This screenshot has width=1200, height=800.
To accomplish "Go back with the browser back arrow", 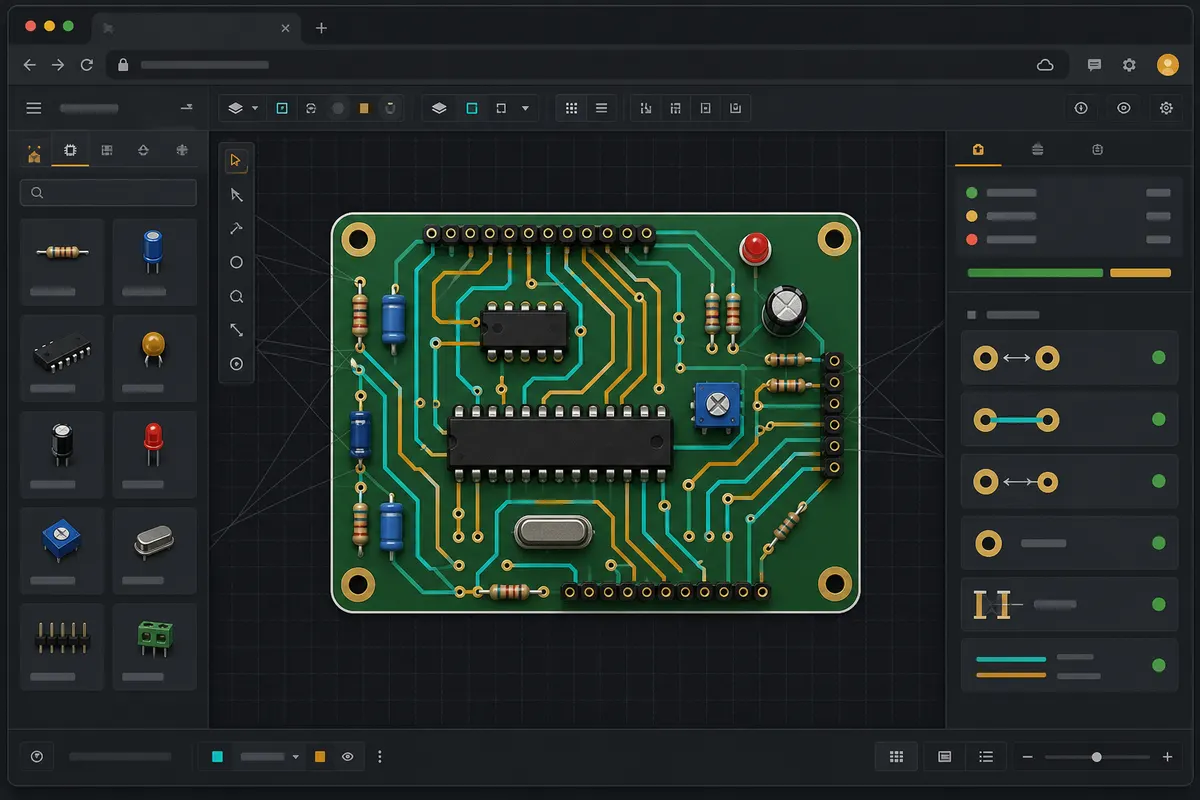I will [30, 65].
